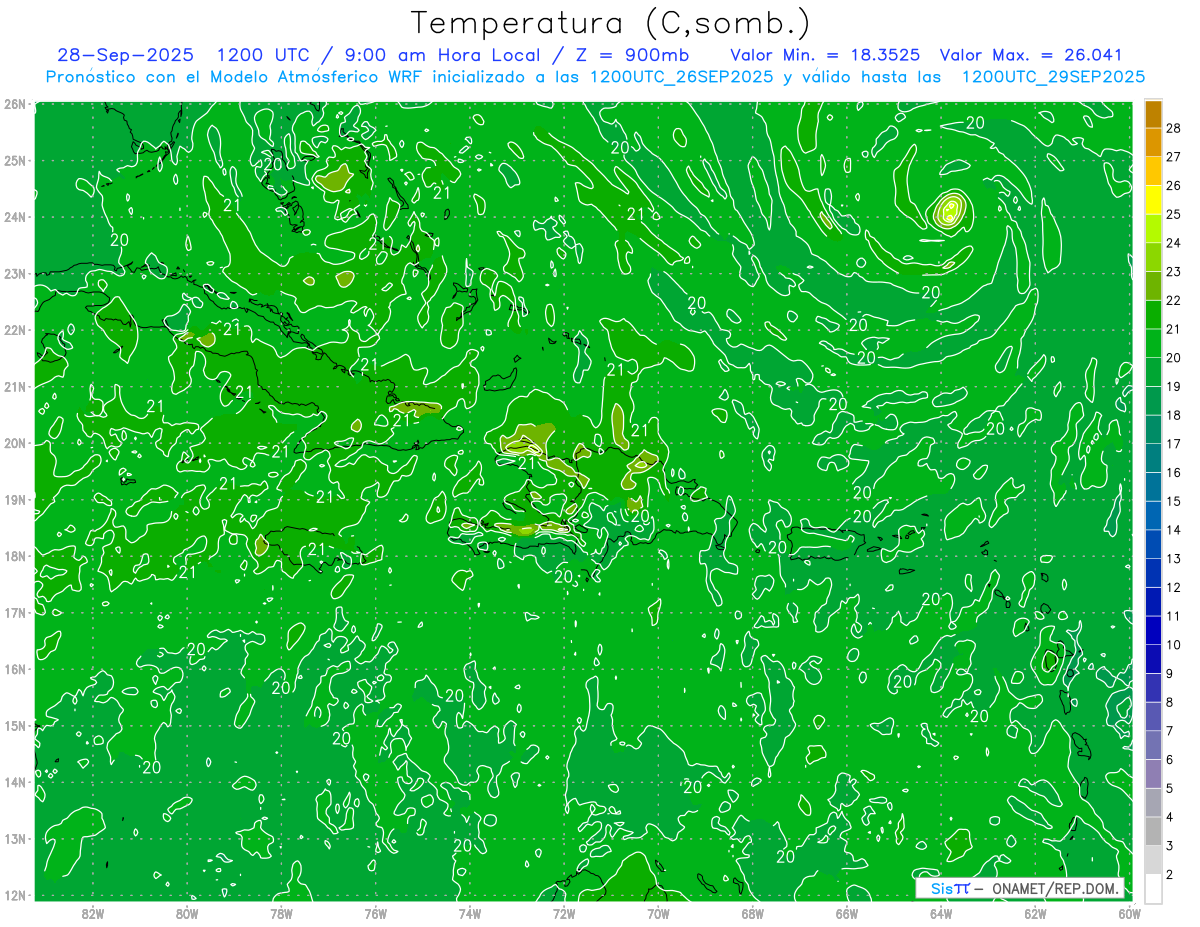Click the longitude axis label '68W'
This screenshot has width=1200, height=927.
[x=752, y=913]
